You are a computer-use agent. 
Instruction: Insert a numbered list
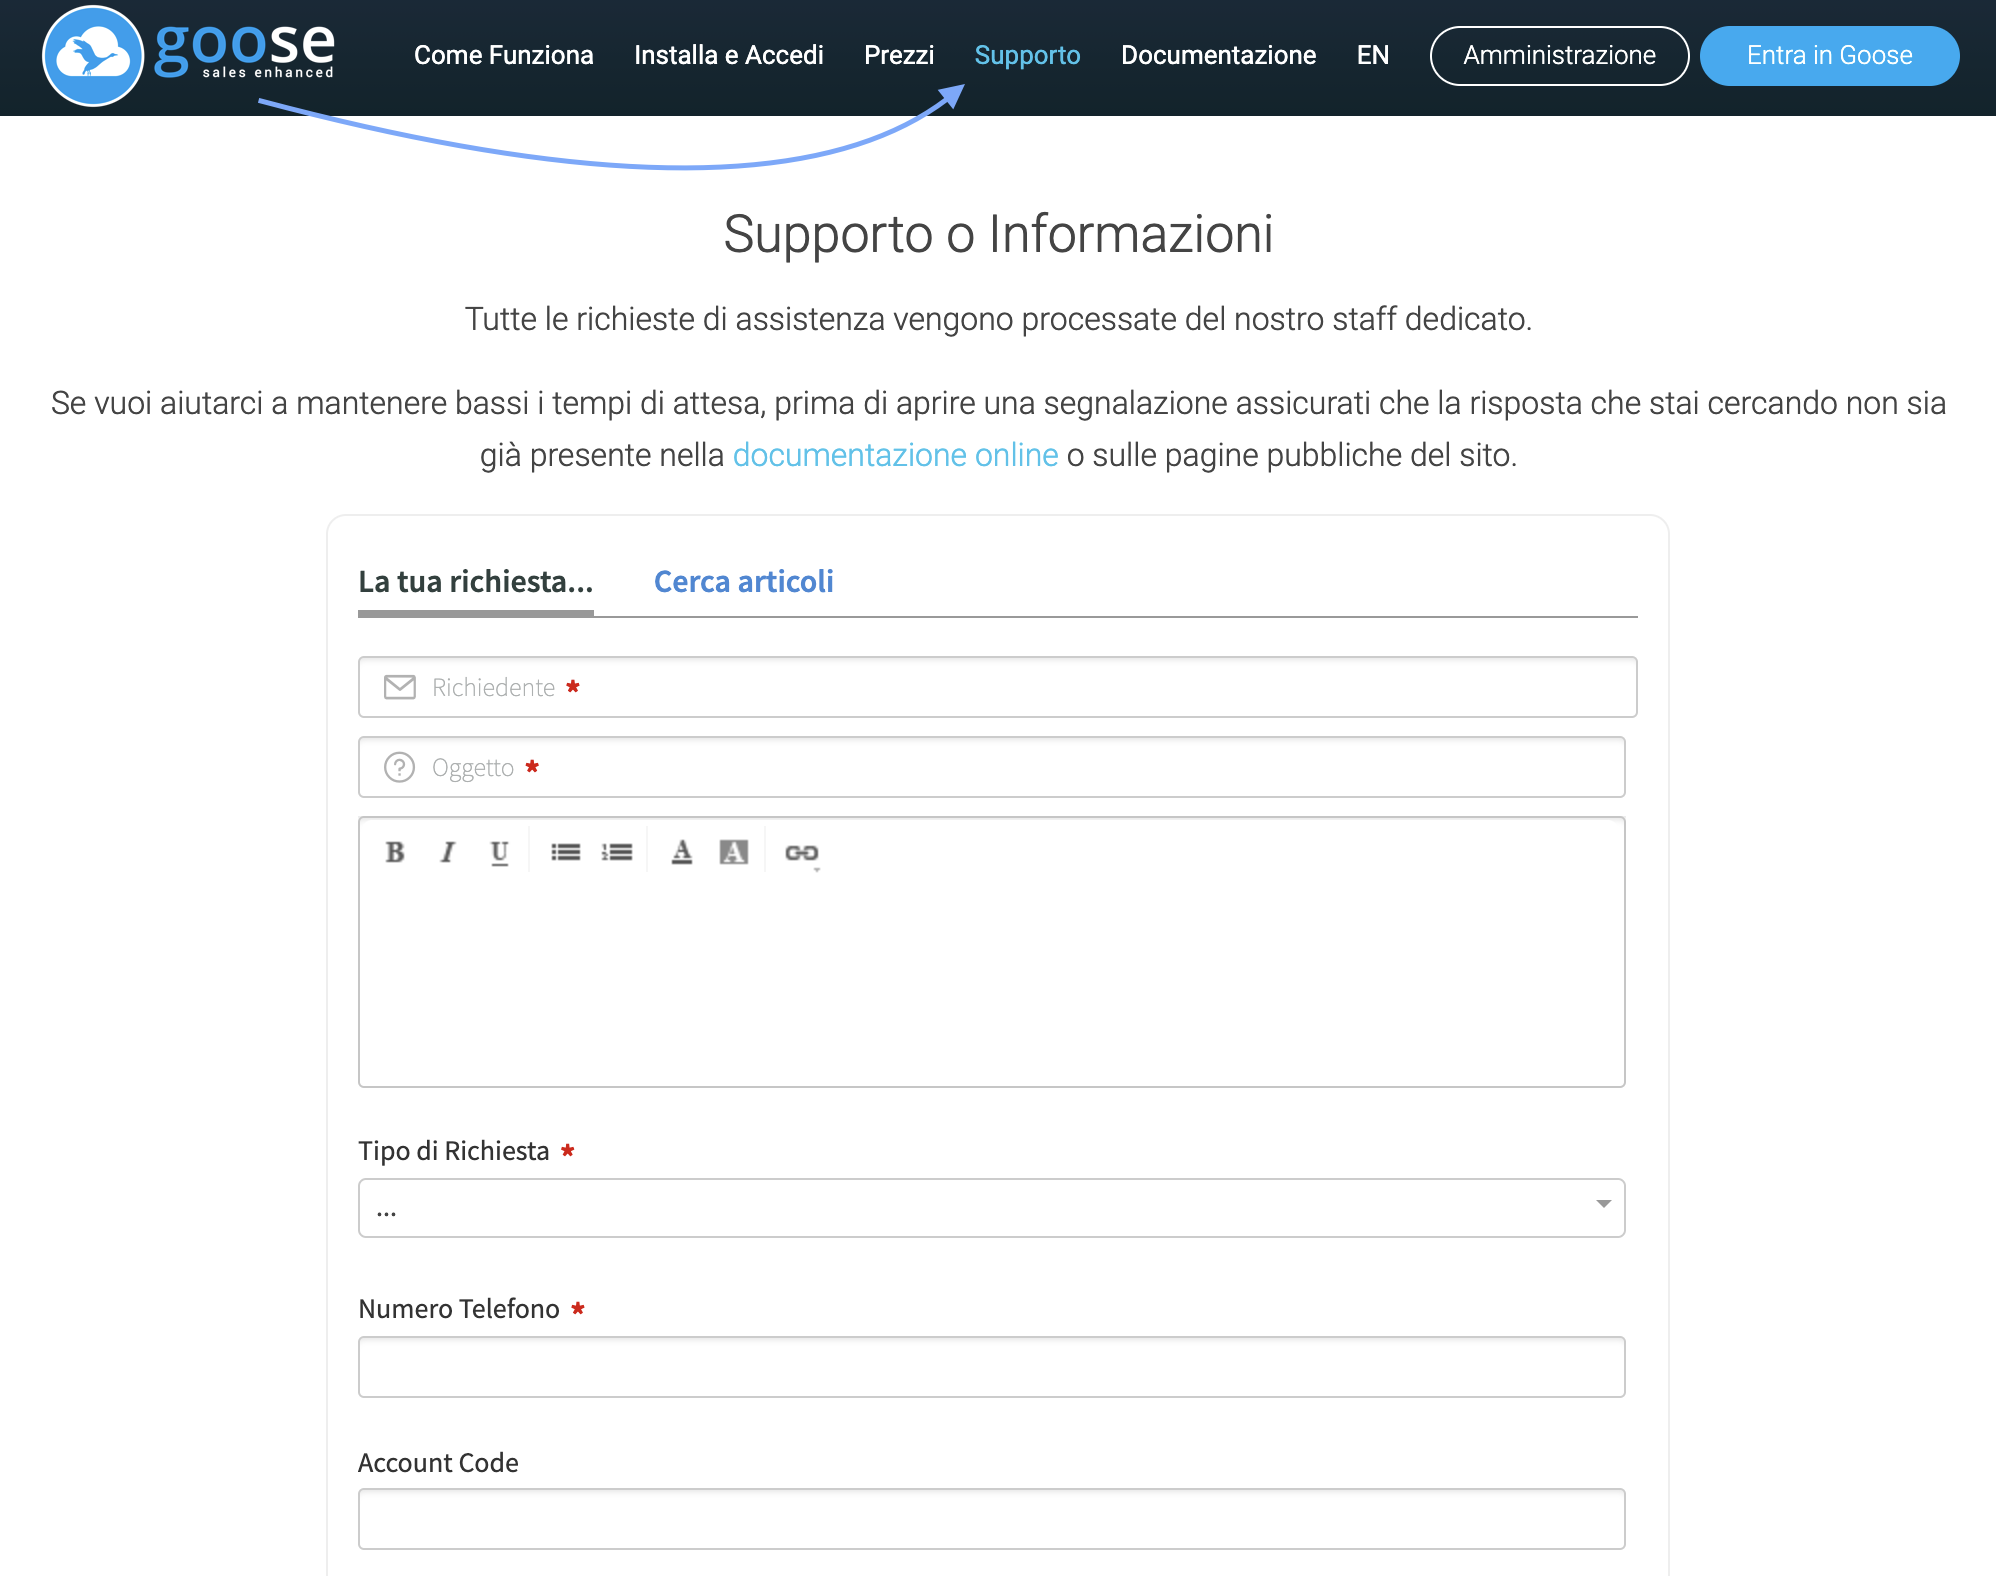click(617, 852)
